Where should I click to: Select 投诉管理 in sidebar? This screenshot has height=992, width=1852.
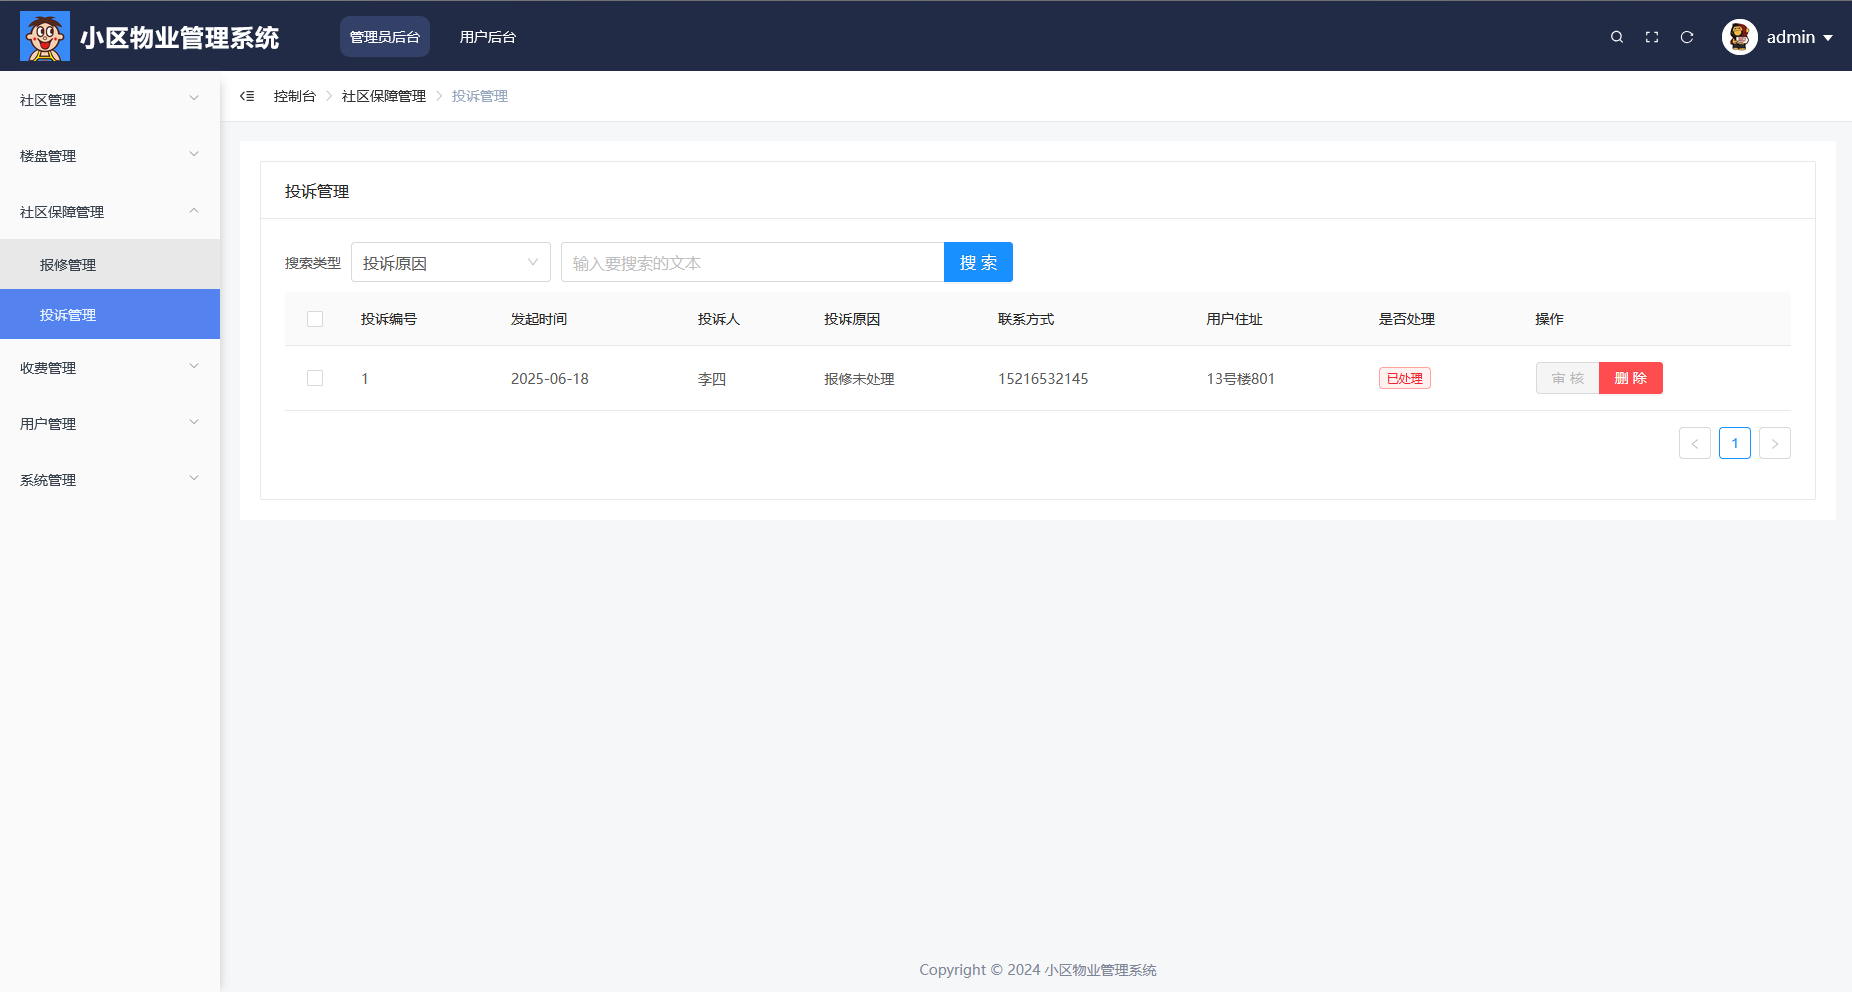(x=110, y=314)
